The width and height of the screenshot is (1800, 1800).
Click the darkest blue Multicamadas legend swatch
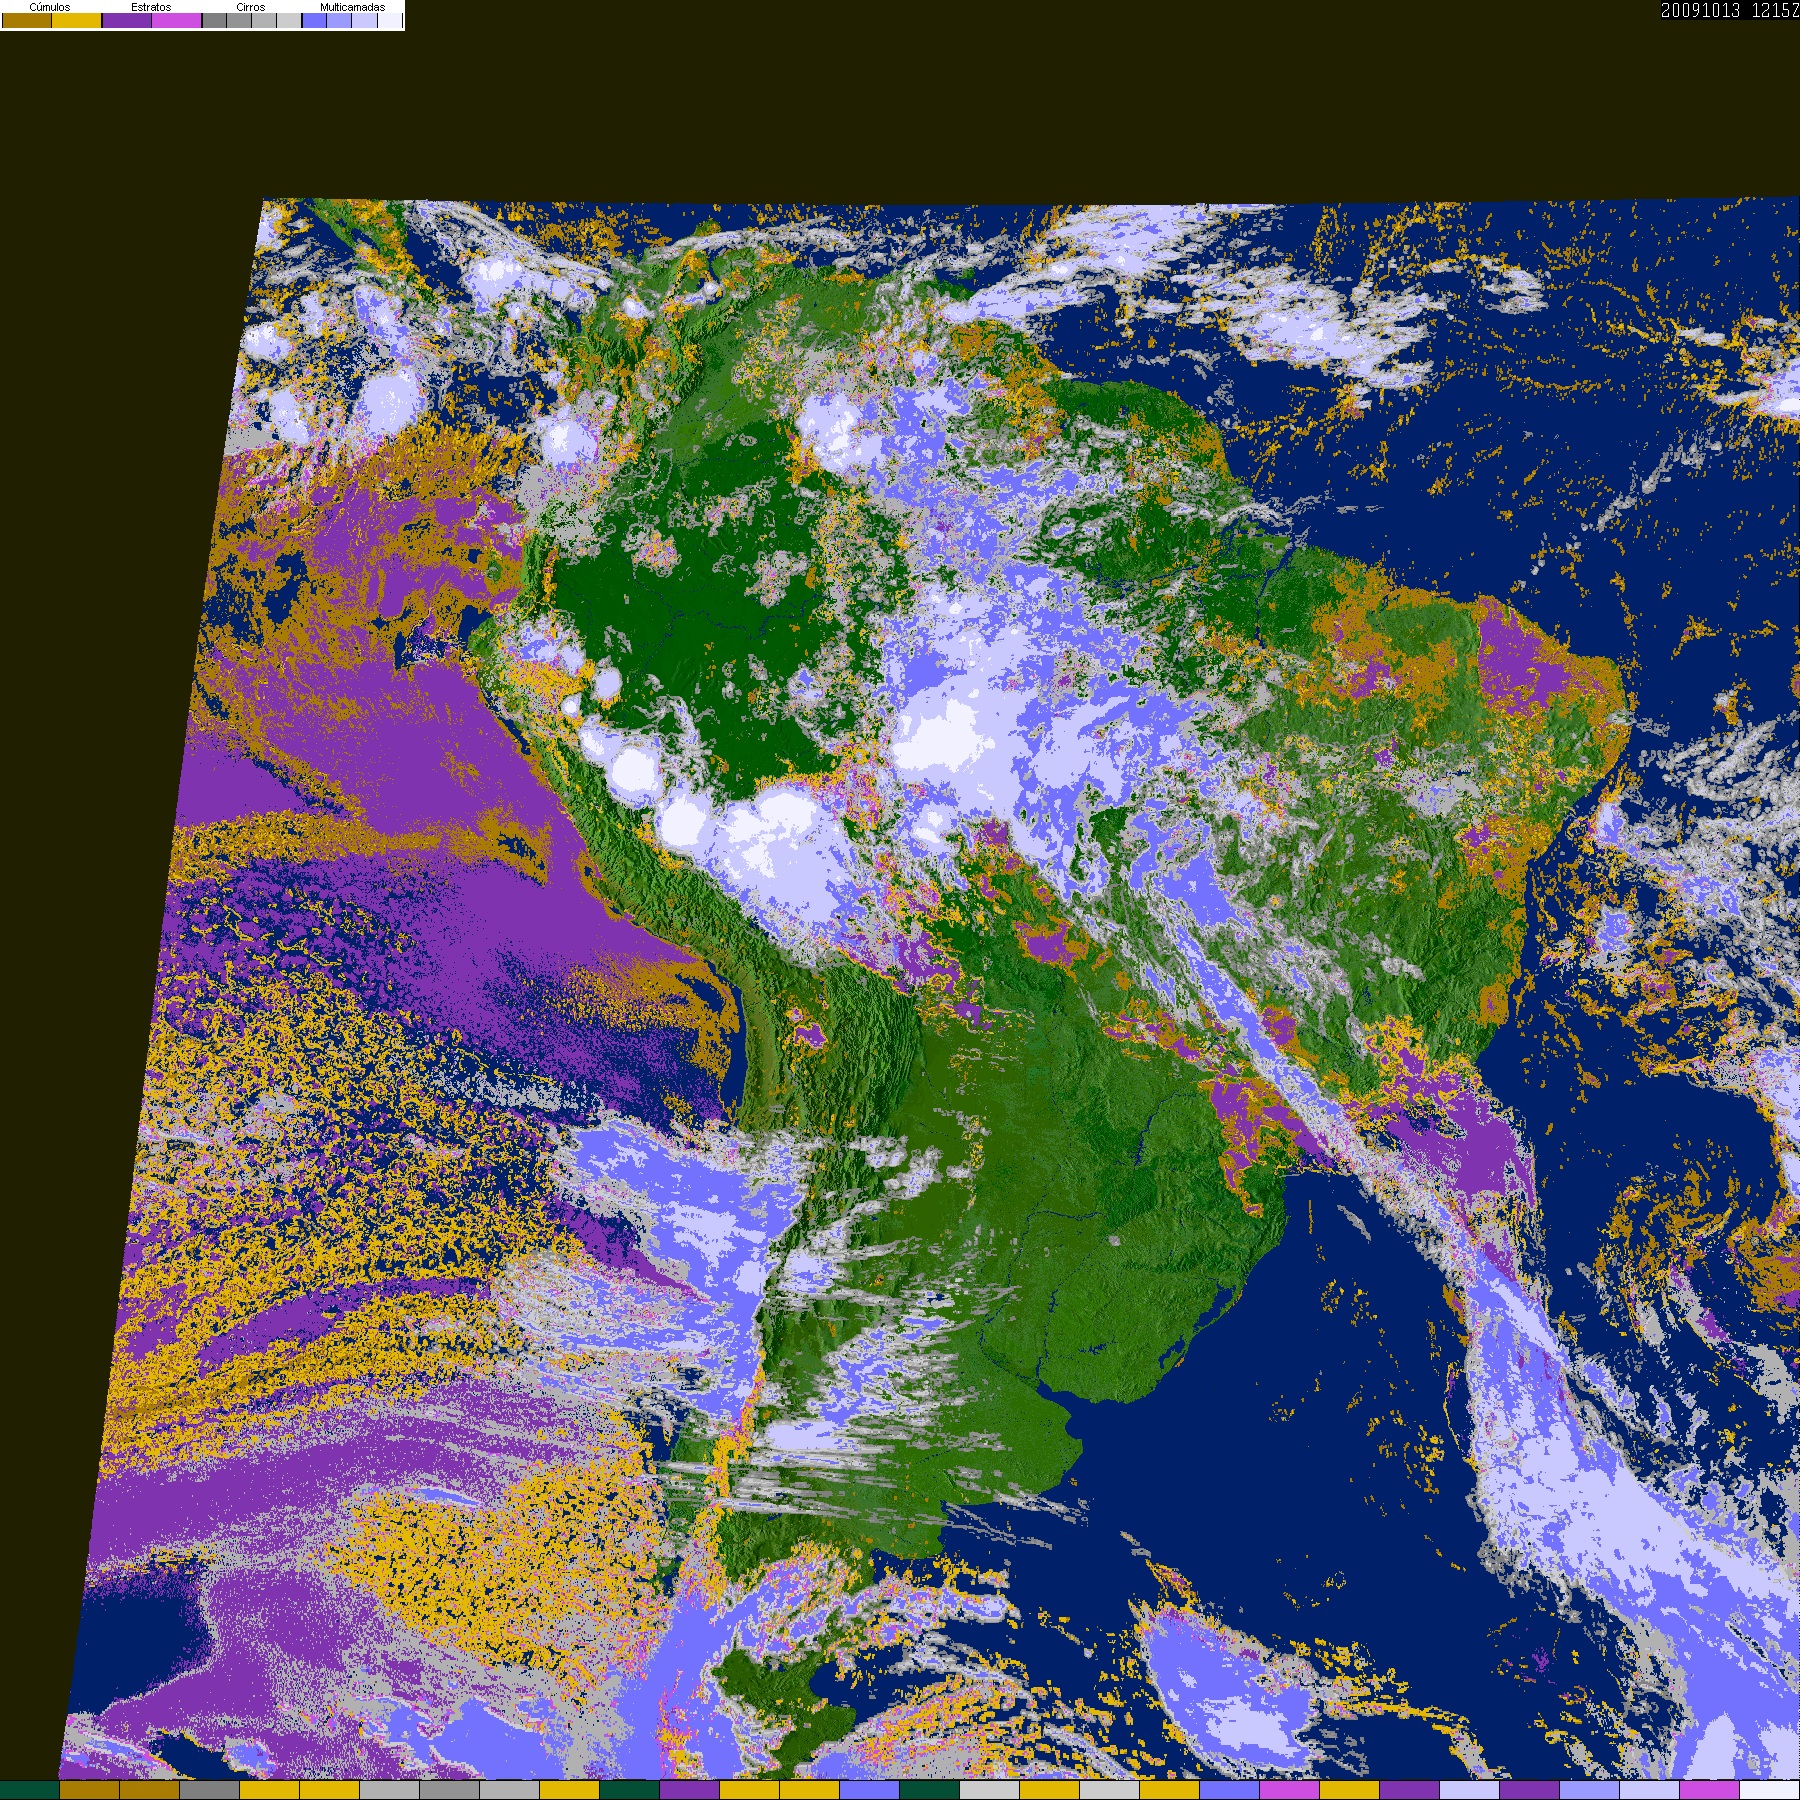[x=314, y=20]
